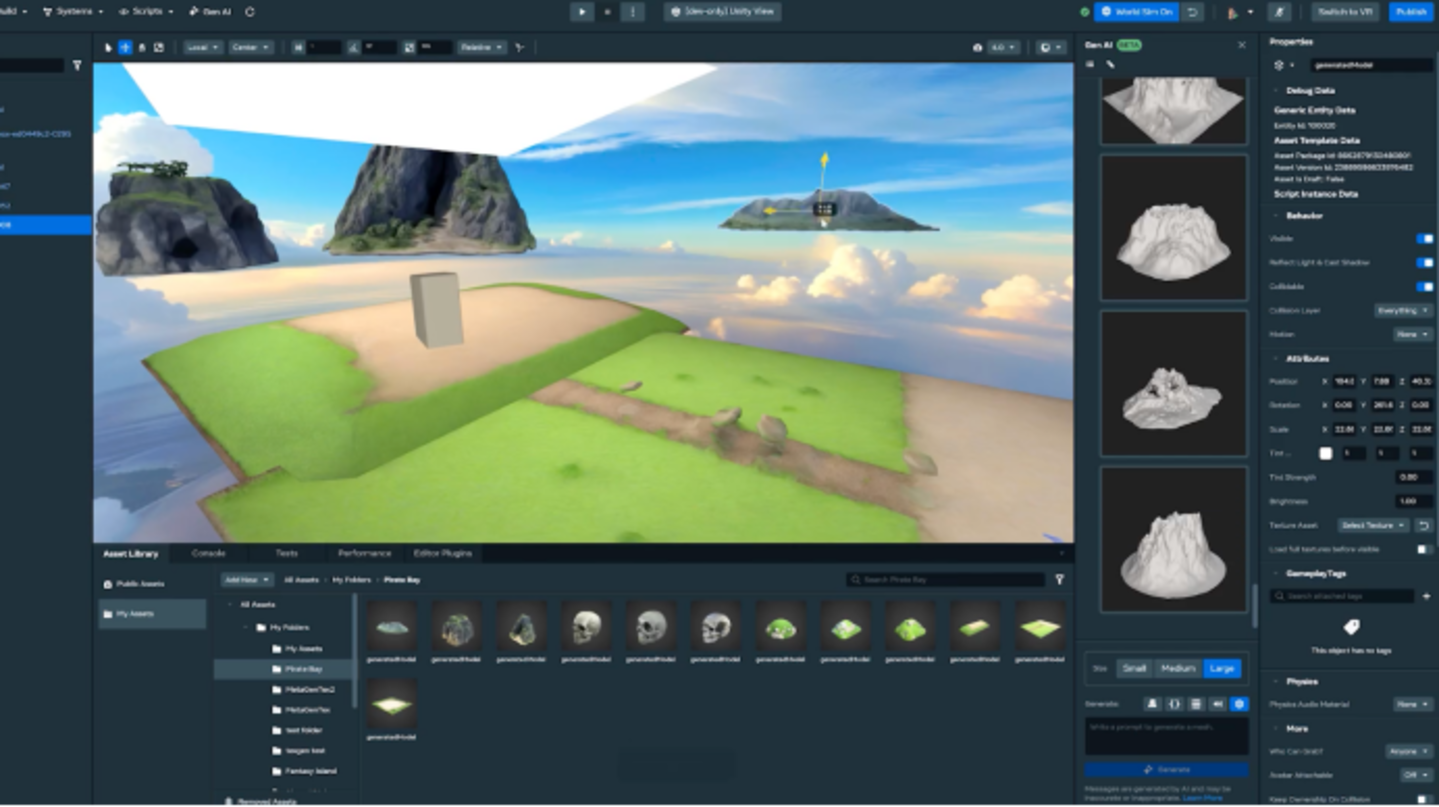Open the Add New button
The image size is (1439, 807).
(247, 580)
